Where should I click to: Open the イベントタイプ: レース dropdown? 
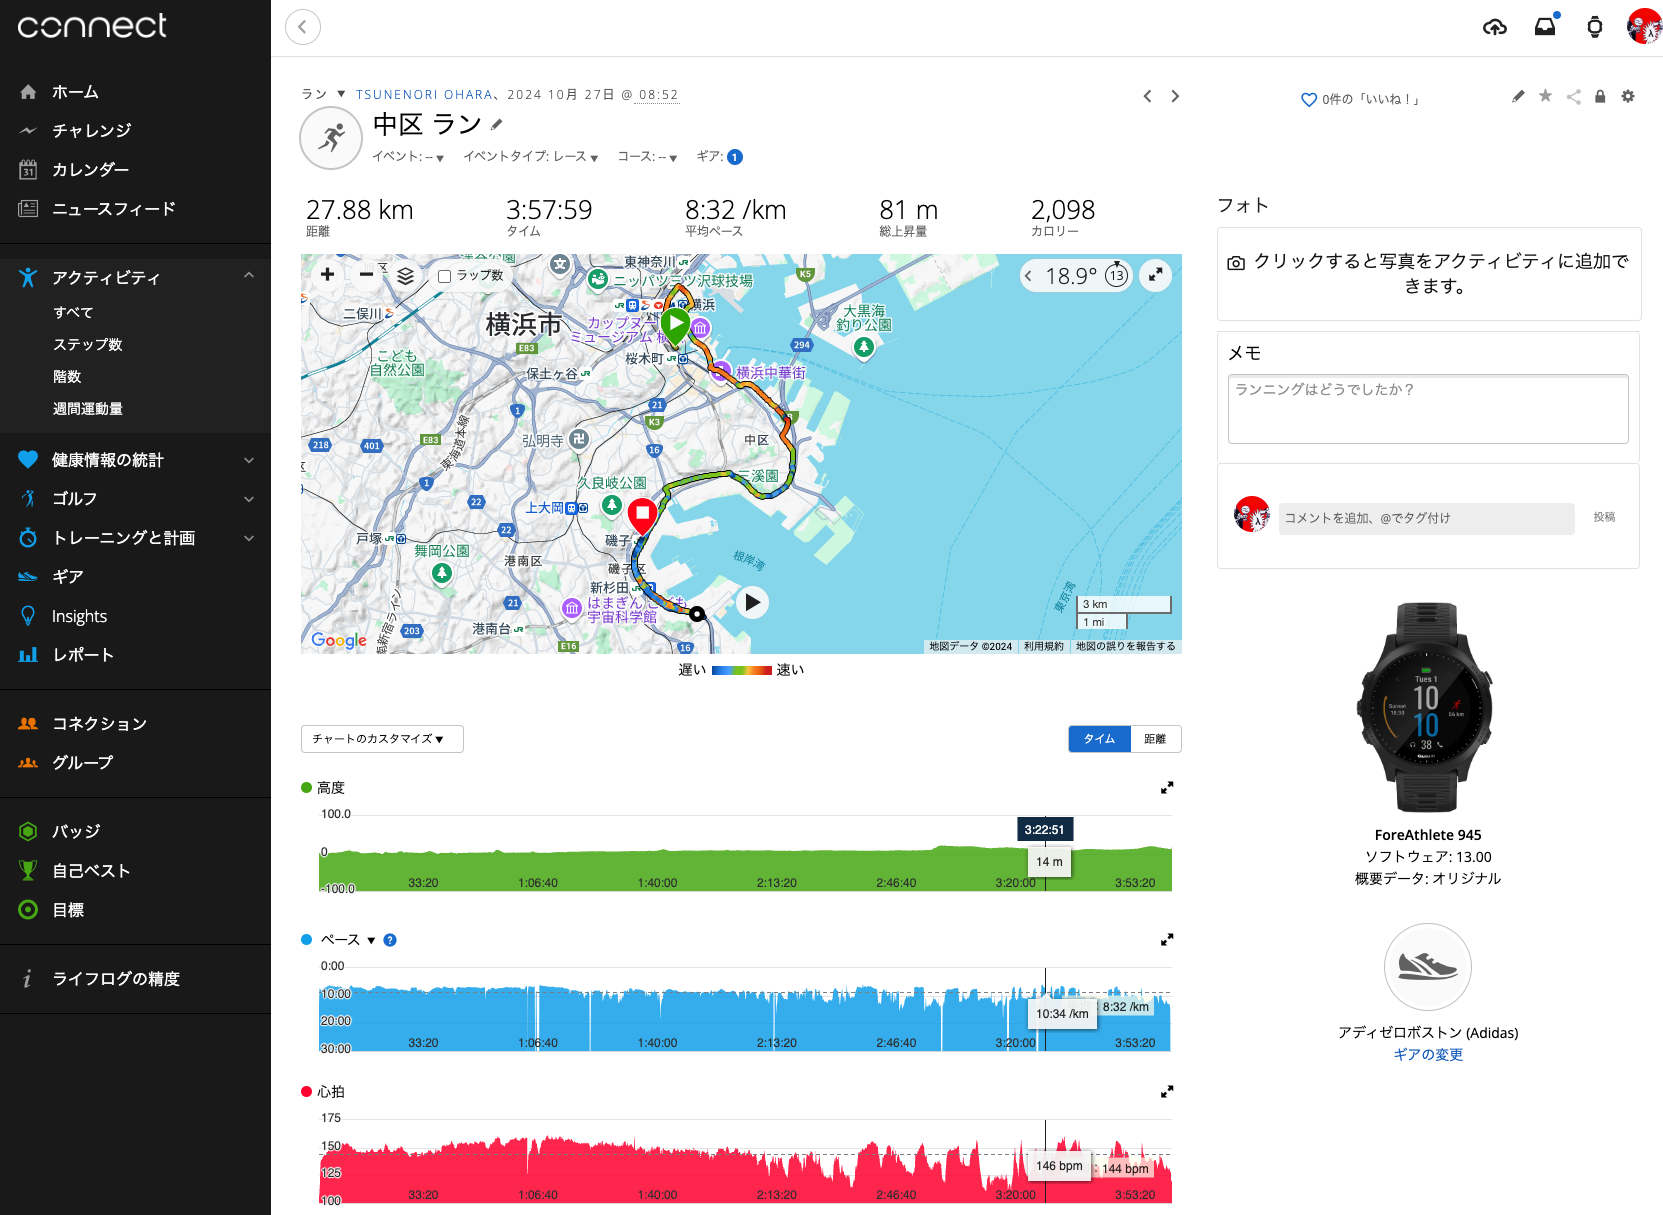pyautogui.click(x=530, y=157)
